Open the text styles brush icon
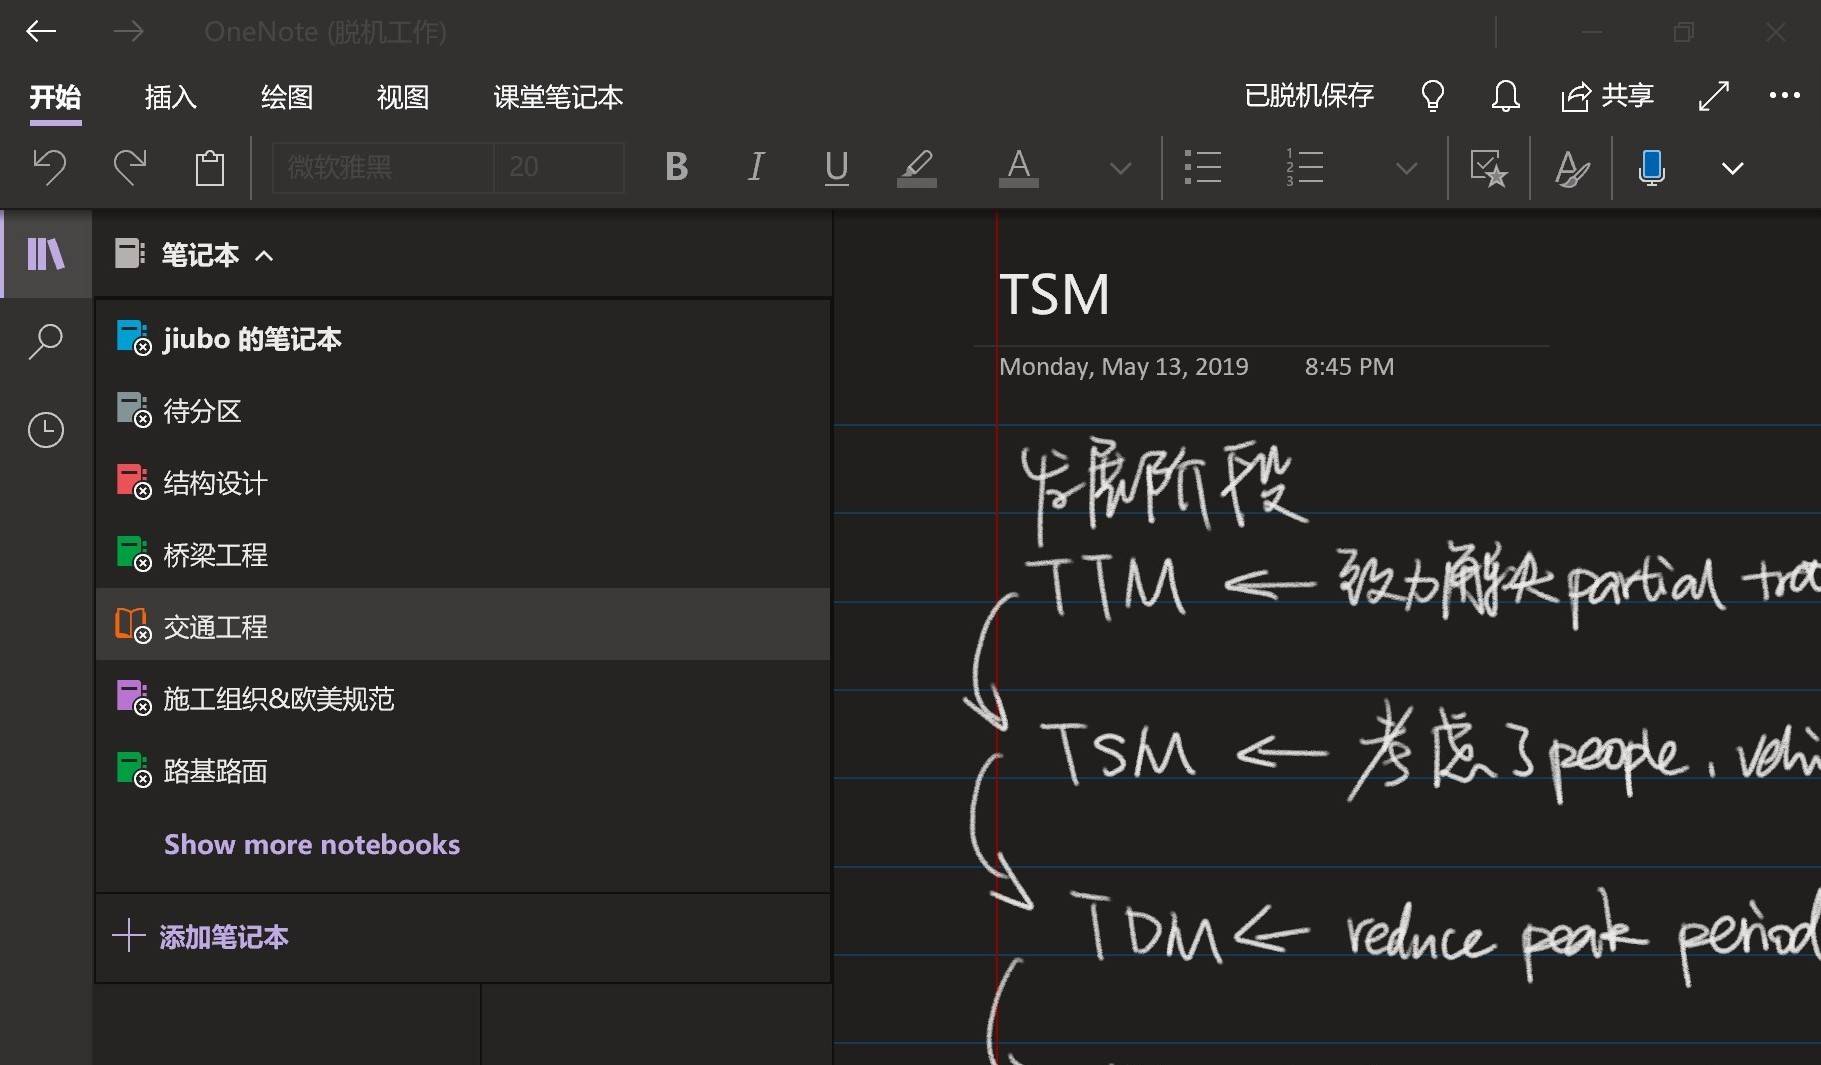Screen dimensions: 1821x1065 coord(1571,167)
